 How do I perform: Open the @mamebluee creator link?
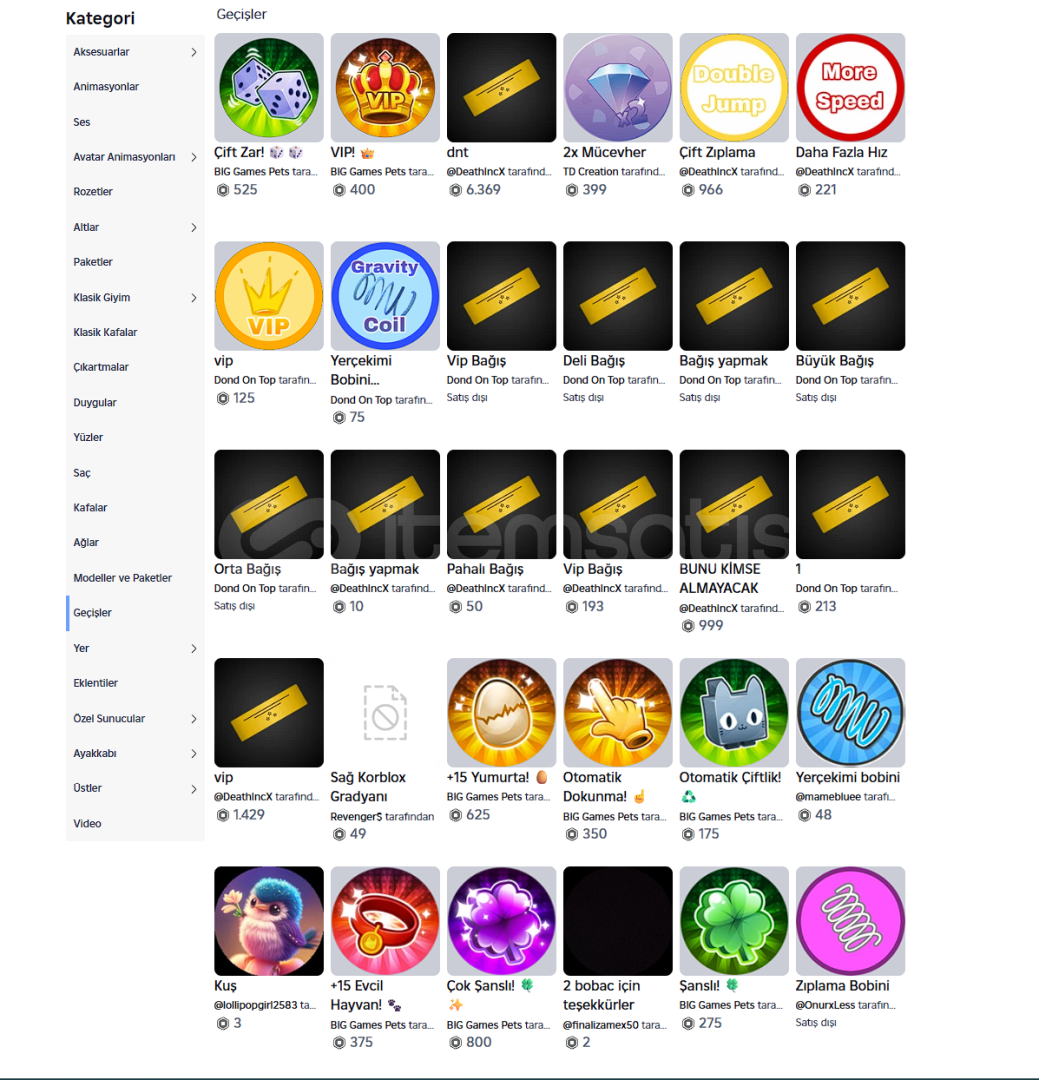pyautogui.click(x=827, y=797)
